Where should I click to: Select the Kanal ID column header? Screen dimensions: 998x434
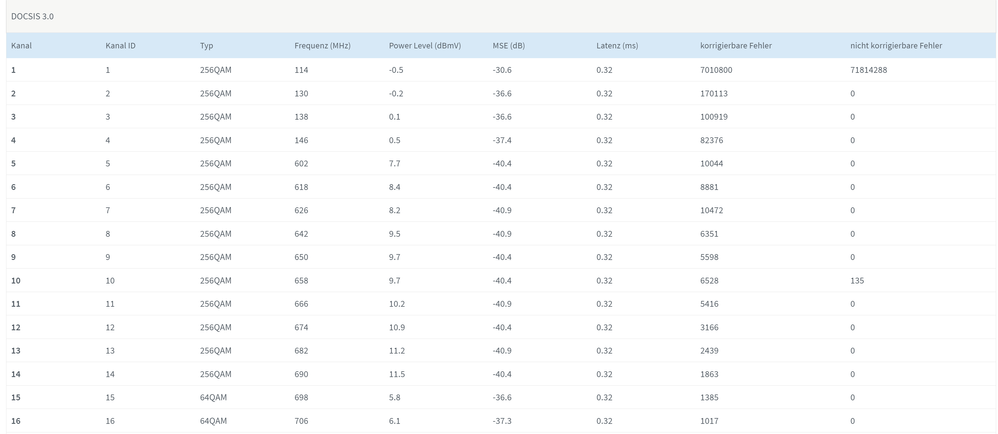point(120,46)
